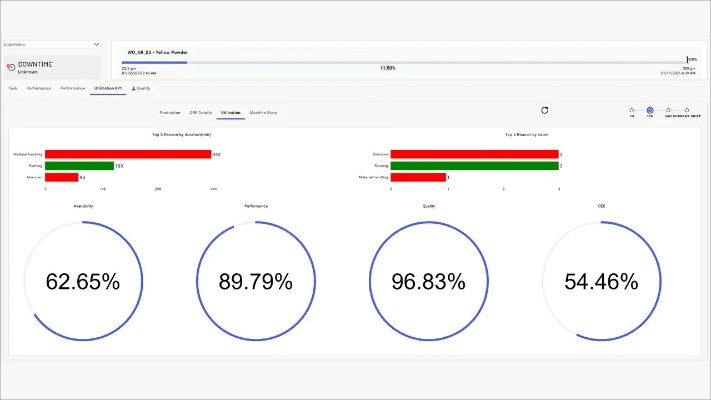The width and height of the screenshot is (711, 400).
Task: Switch to the Machine State sub-tab
Action: [x=264, y=113]
